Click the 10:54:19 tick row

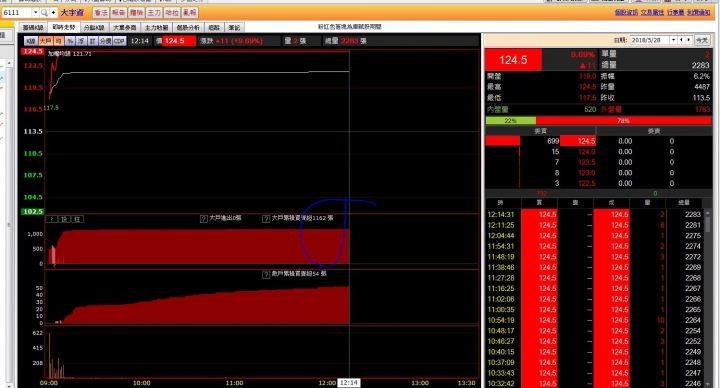click(x=595, y=320)
